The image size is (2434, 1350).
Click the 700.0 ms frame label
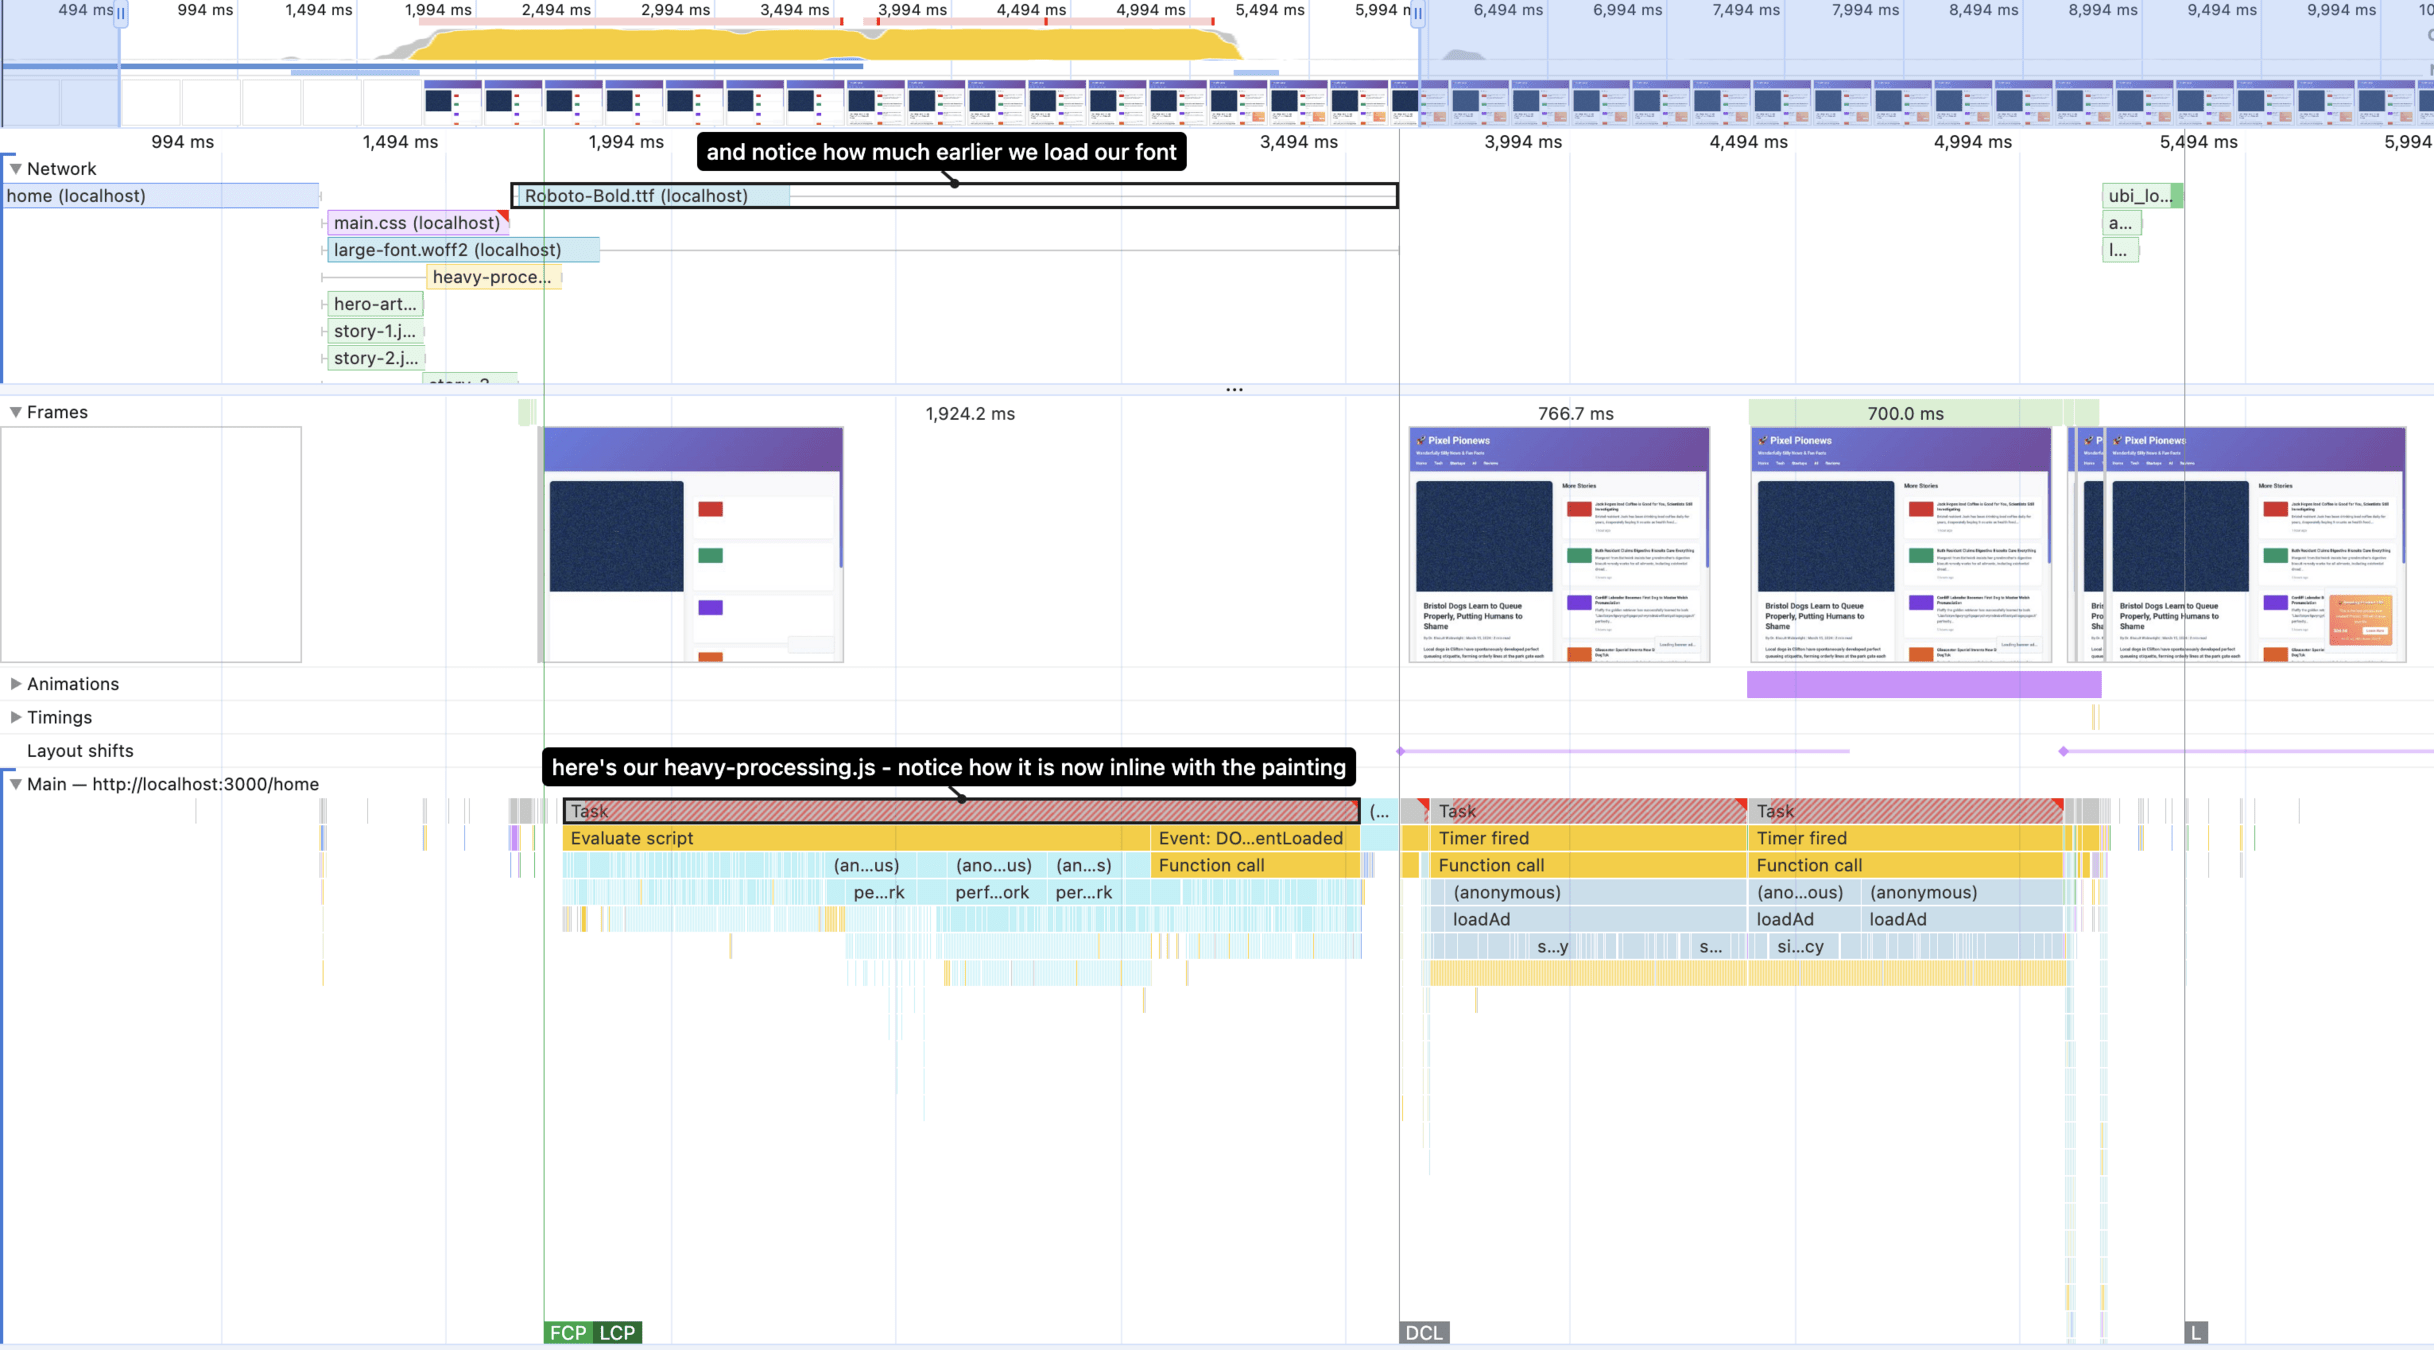click(x=1905, y=413)
